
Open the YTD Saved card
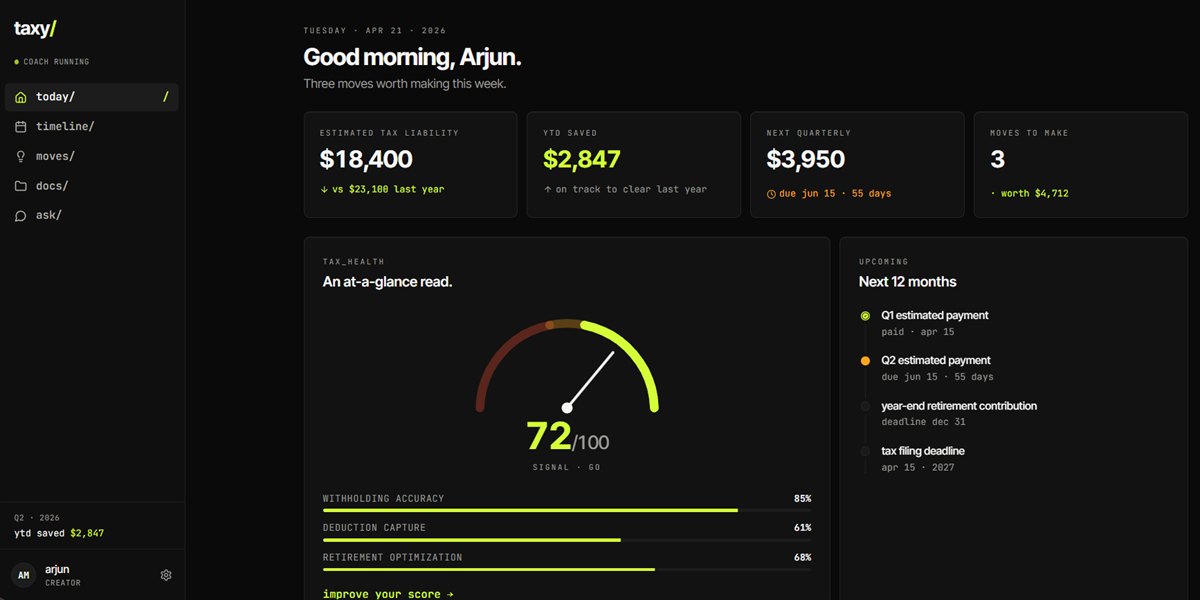point(634,165)
